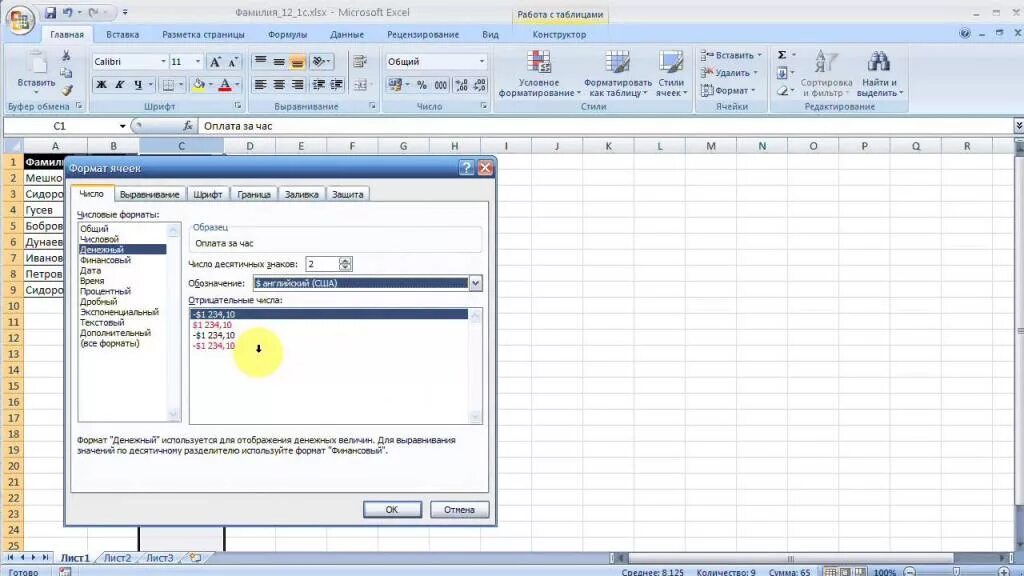
Task: Switch to Шрифт dialog tab
Action: point(208,195)
